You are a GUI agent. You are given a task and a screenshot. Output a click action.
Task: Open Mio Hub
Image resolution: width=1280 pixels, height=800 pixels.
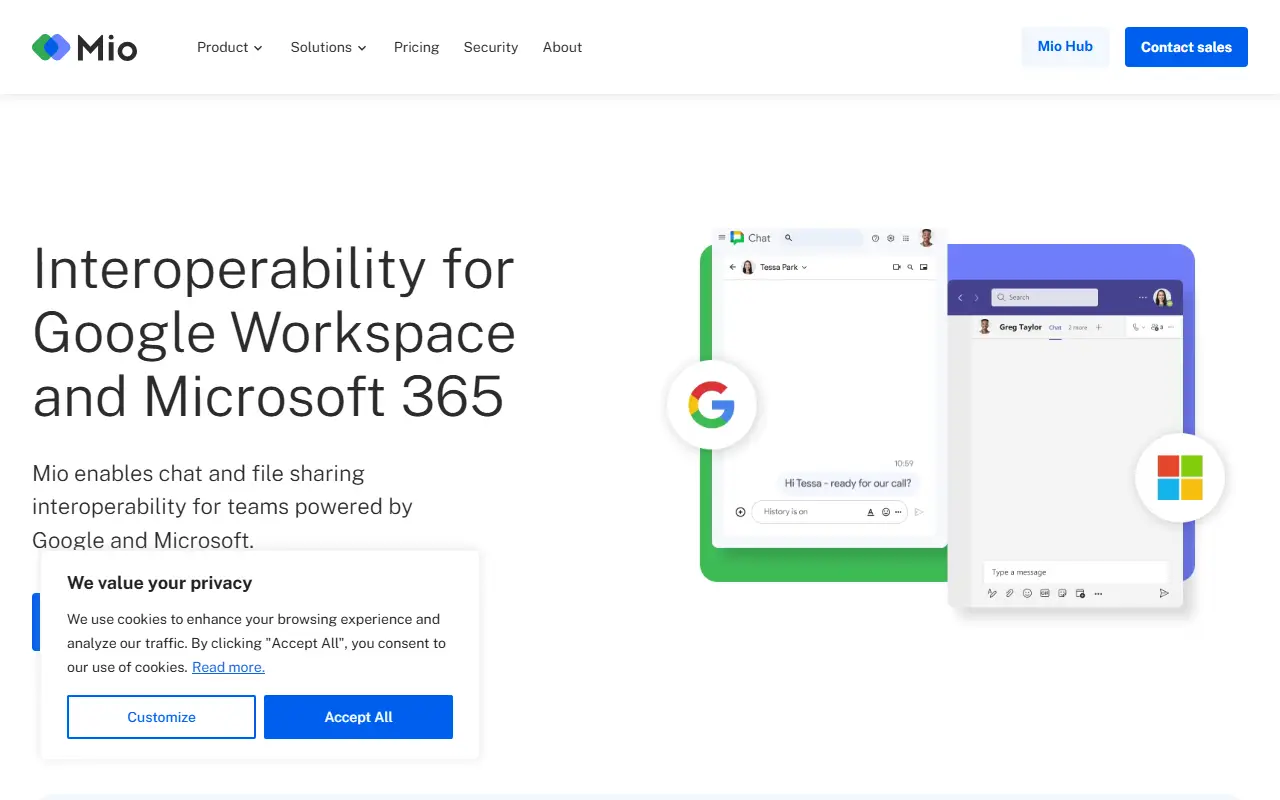[x=1065, y=47]
